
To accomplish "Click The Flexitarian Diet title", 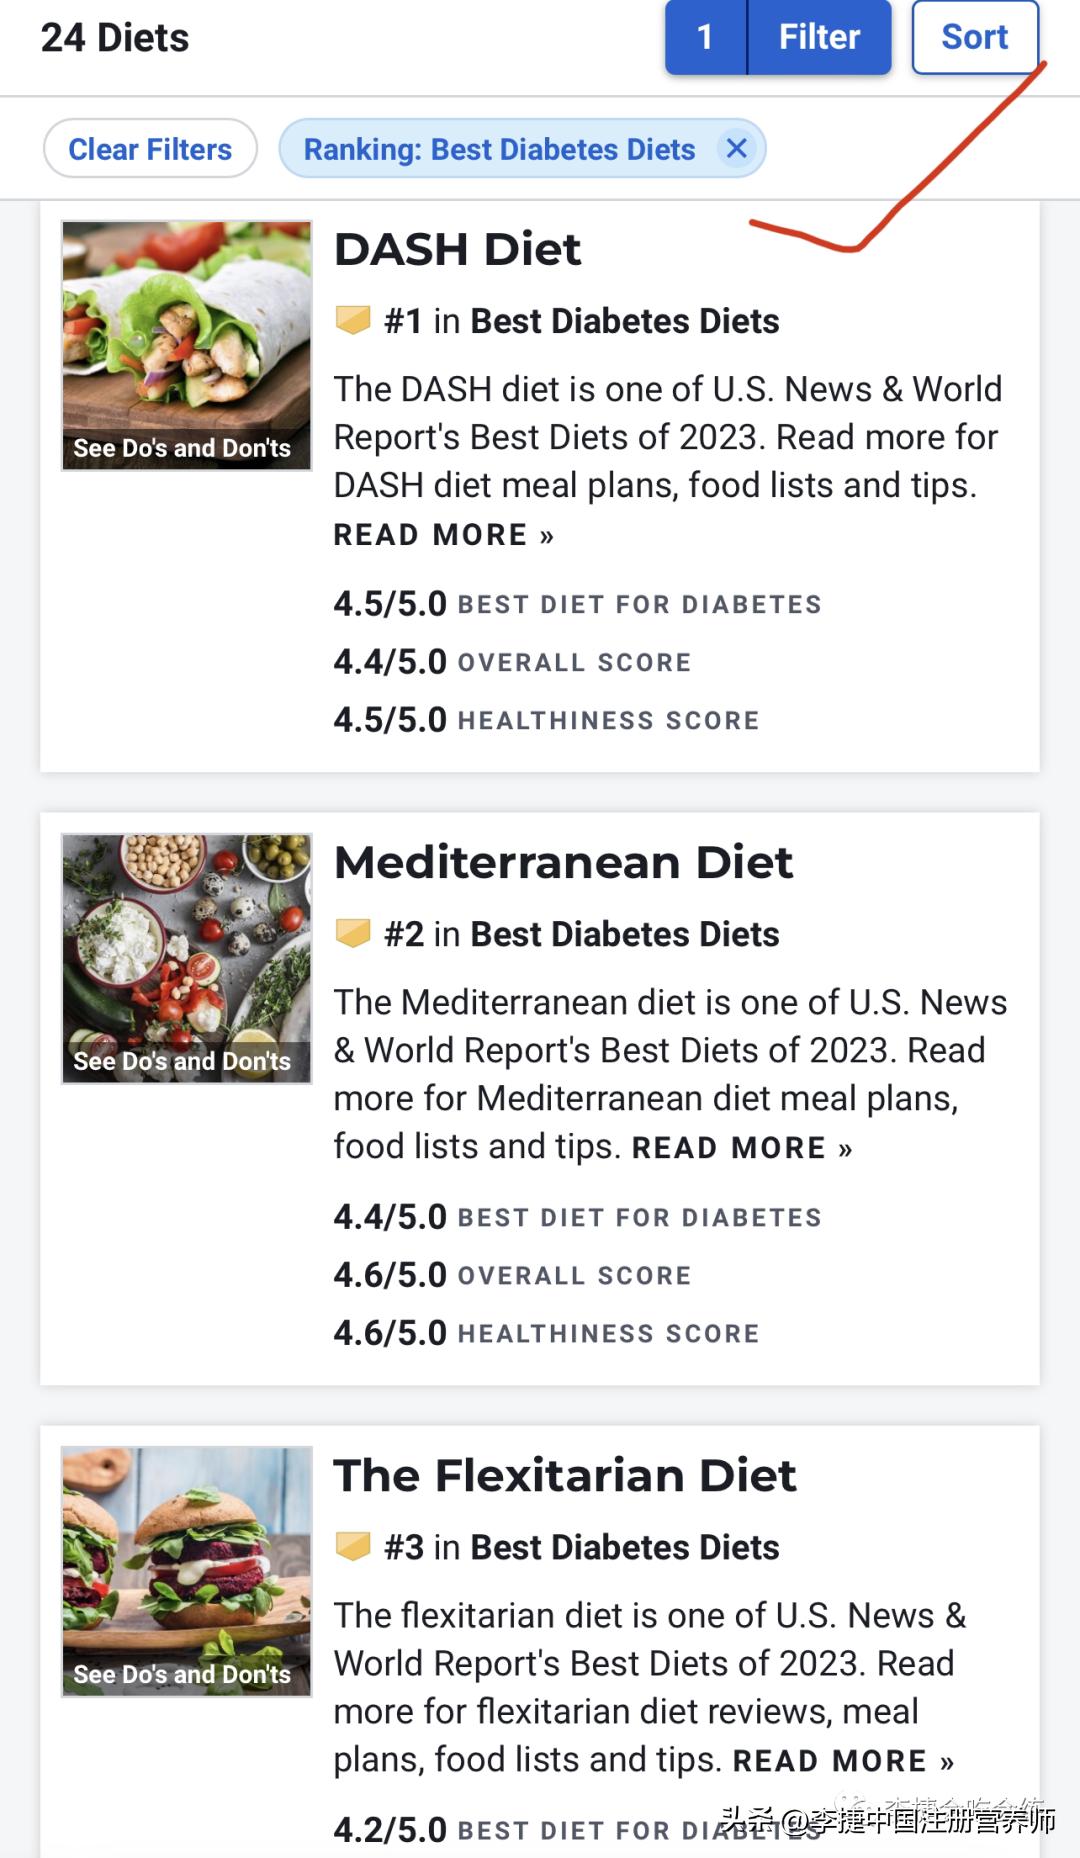I will [x=565, y=1475].
